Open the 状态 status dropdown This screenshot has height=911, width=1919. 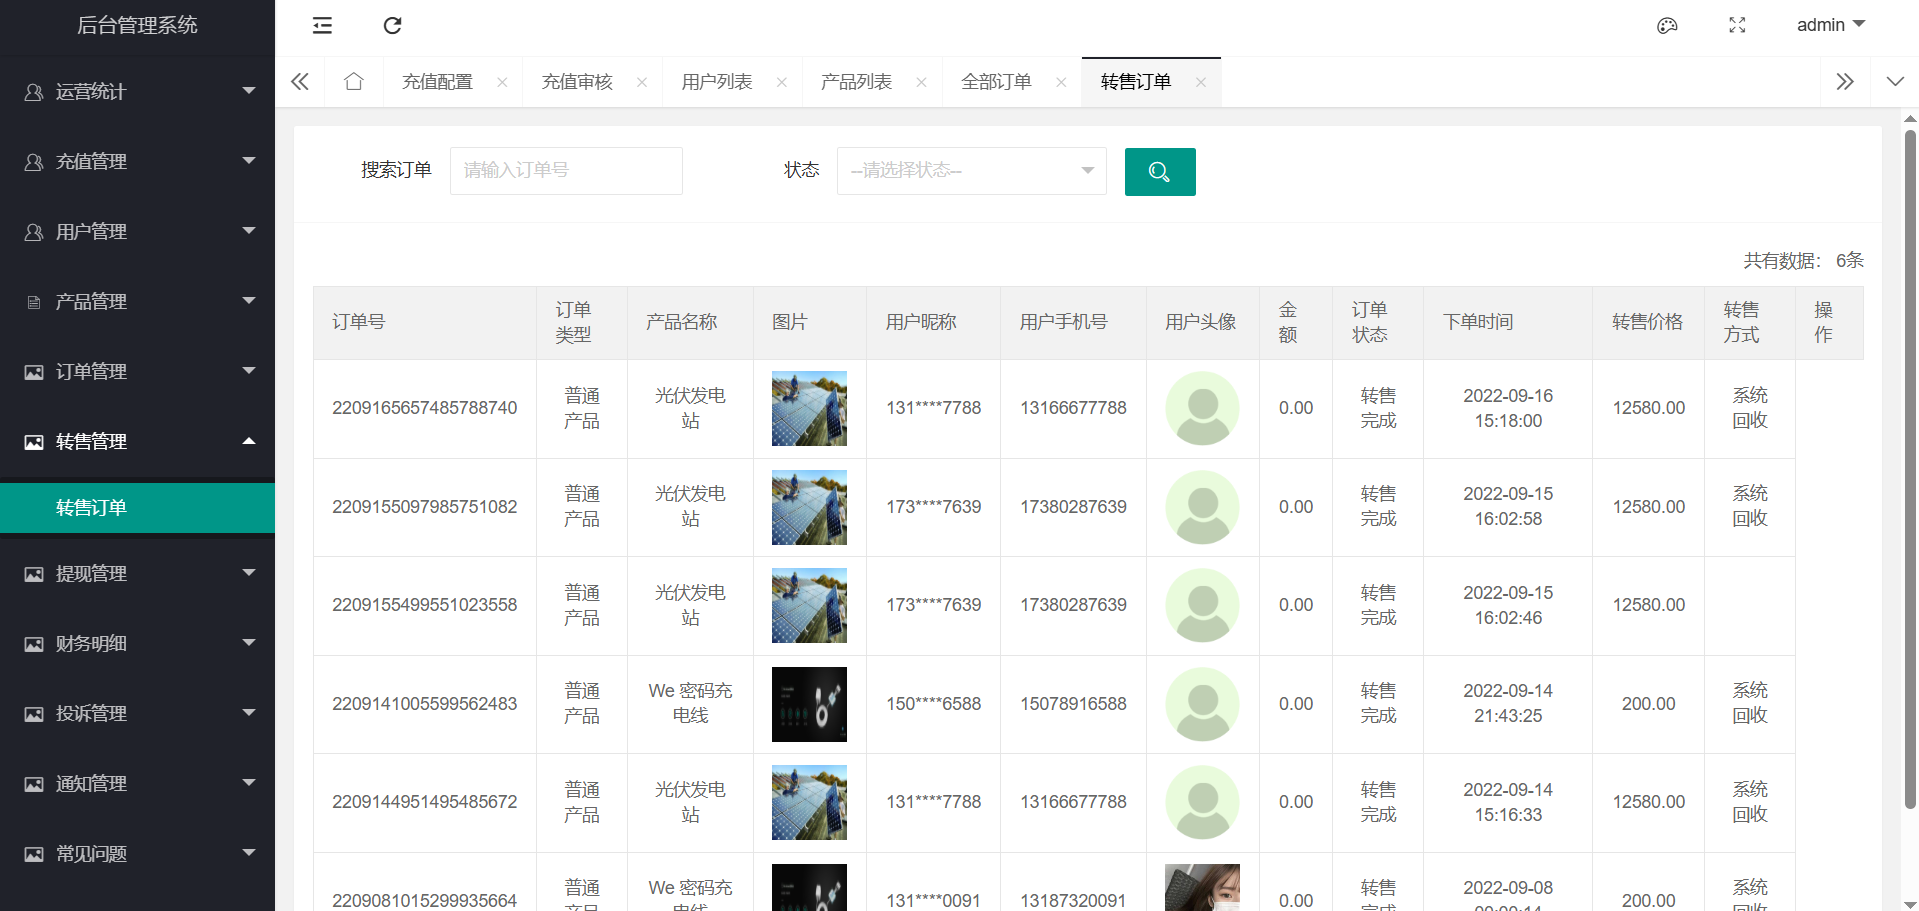point(971,171)
